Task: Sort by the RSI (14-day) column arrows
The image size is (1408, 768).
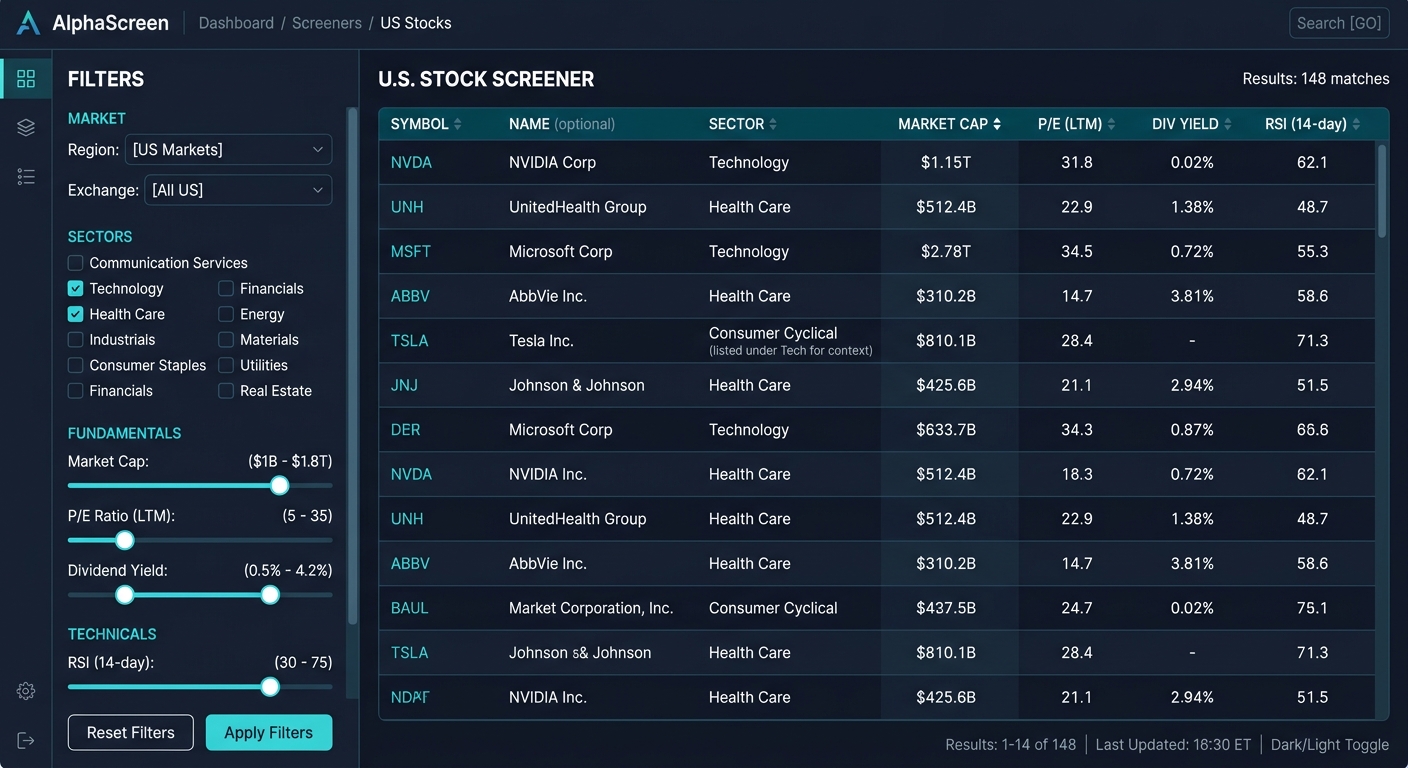Action: (x=1356, y=124)
